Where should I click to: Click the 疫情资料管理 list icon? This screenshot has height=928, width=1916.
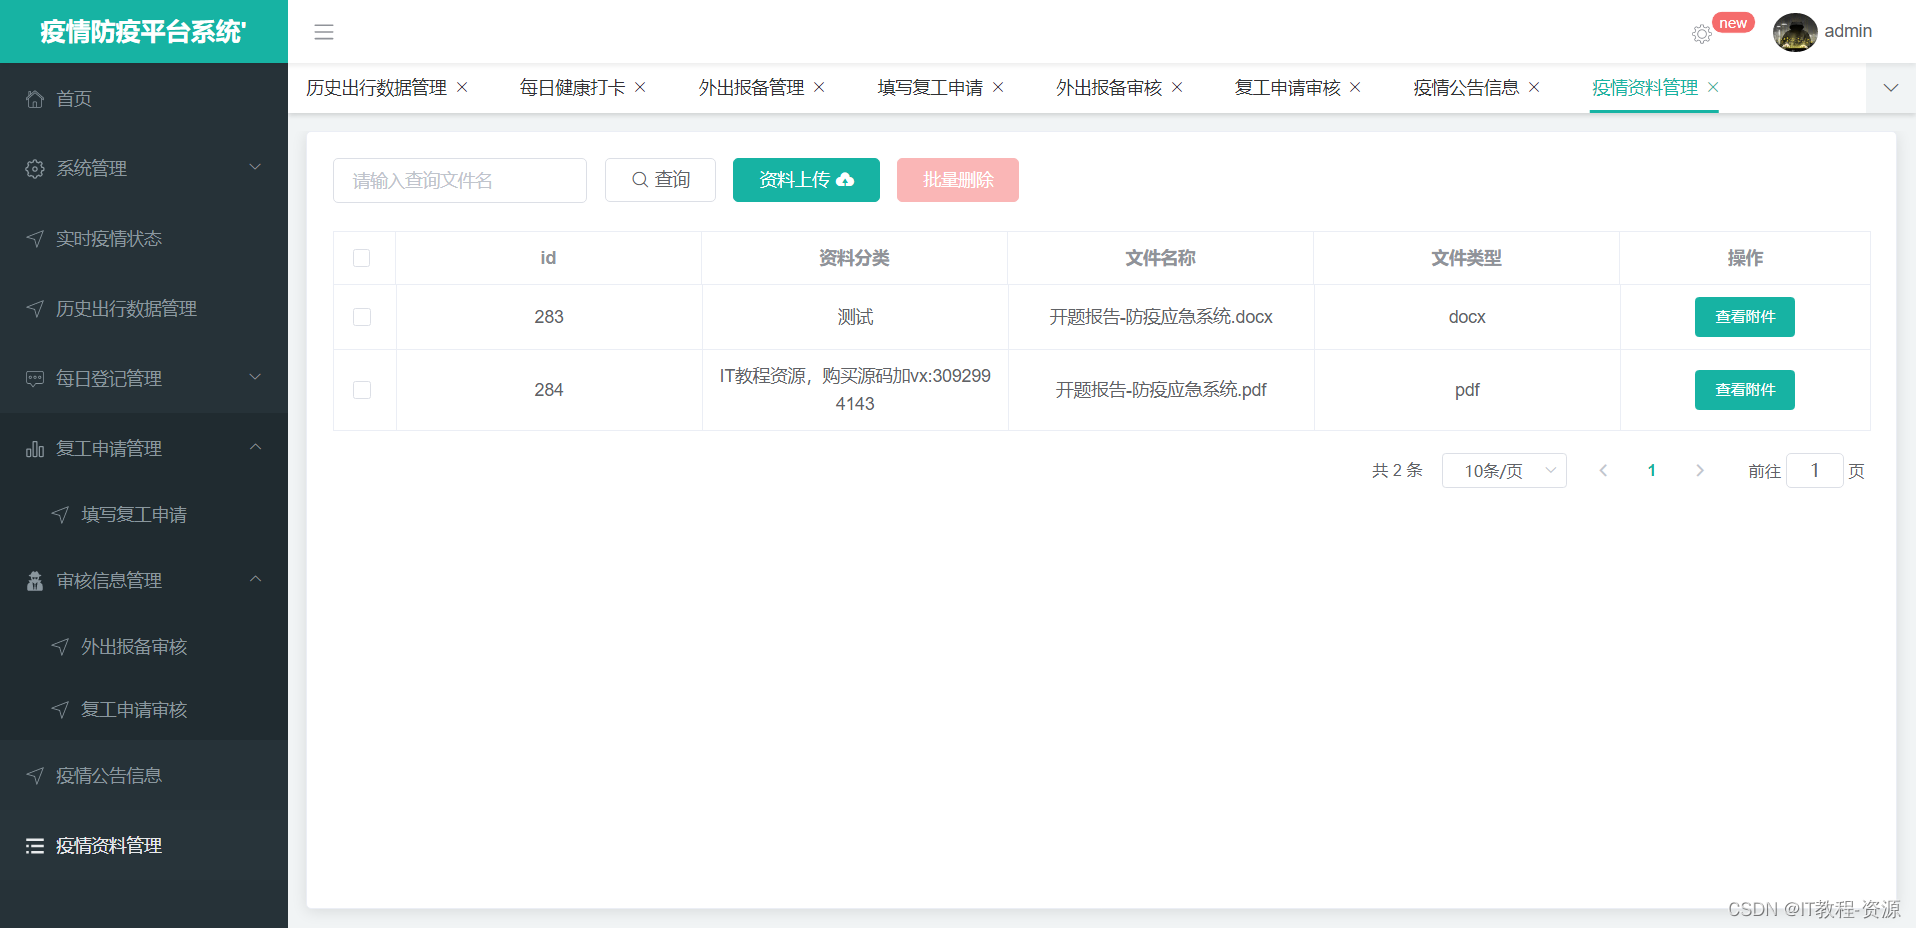tap(34, 845)
